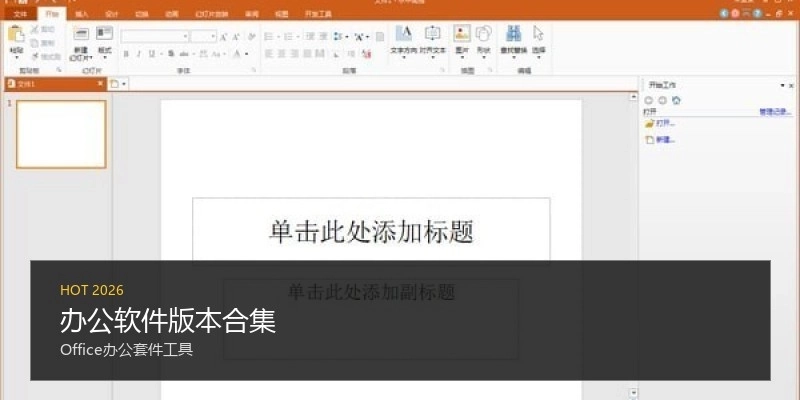Image resolution: width=800 pixels, height=400 pixels.
Task: Close the document tab
Action: point(101,84)
